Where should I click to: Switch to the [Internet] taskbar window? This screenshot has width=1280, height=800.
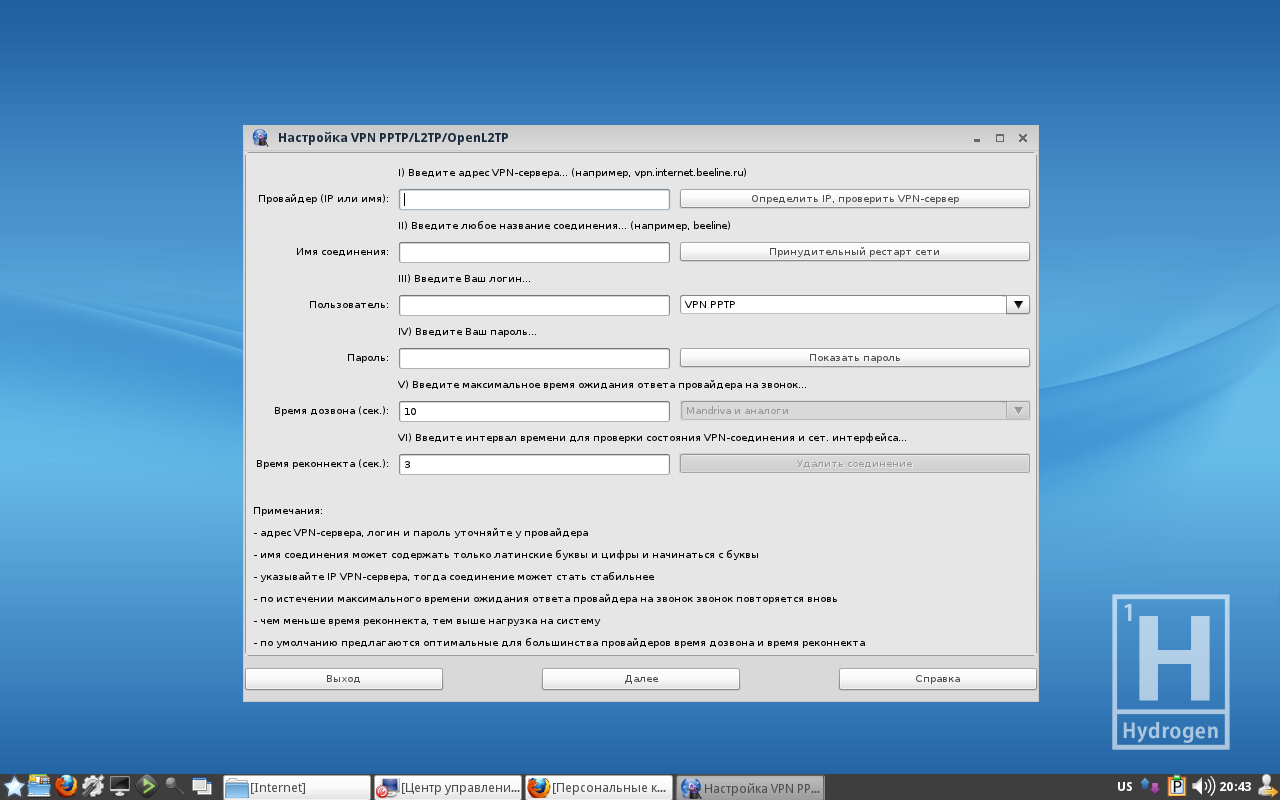pos(296,788)
